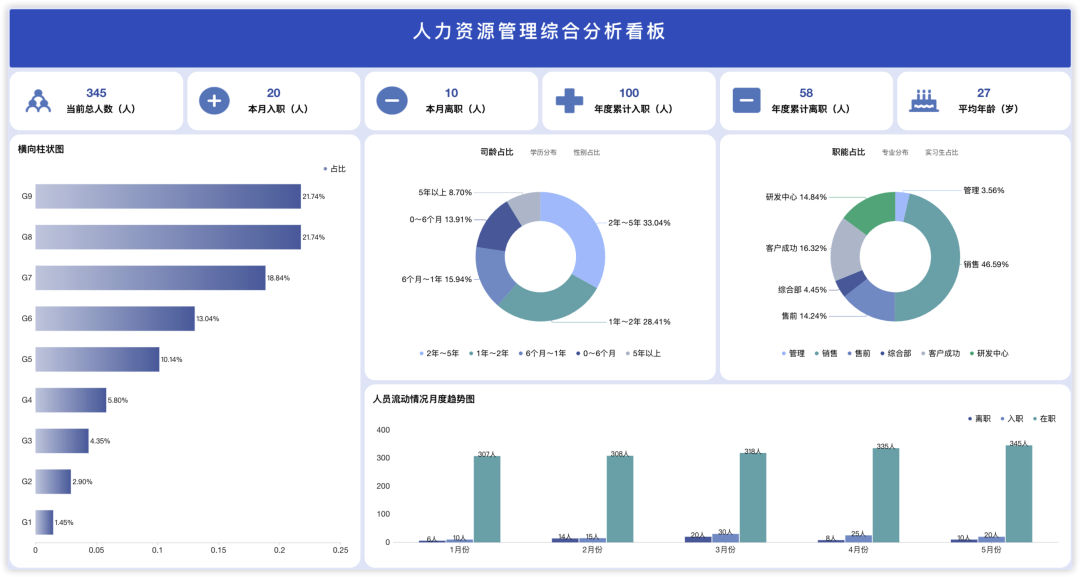
Task: Click the G9 bar labeled 21.74%
Action: click(x=168, y=196)
